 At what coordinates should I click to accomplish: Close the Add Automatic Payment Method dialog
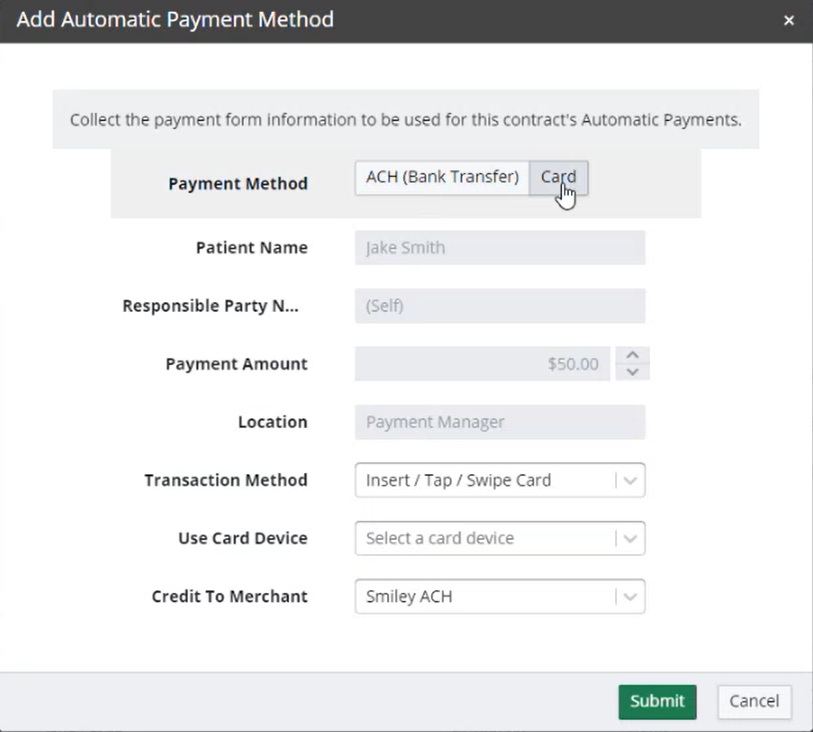789,19
